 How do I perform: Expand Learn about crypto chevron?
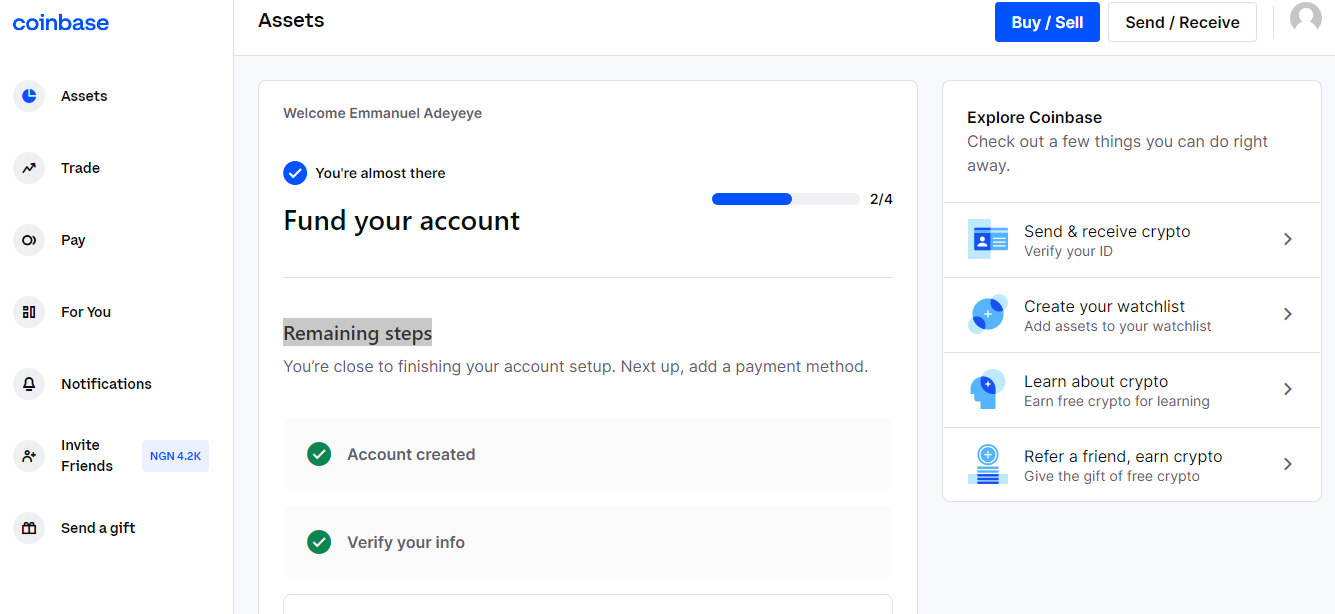pos(1288,389)
